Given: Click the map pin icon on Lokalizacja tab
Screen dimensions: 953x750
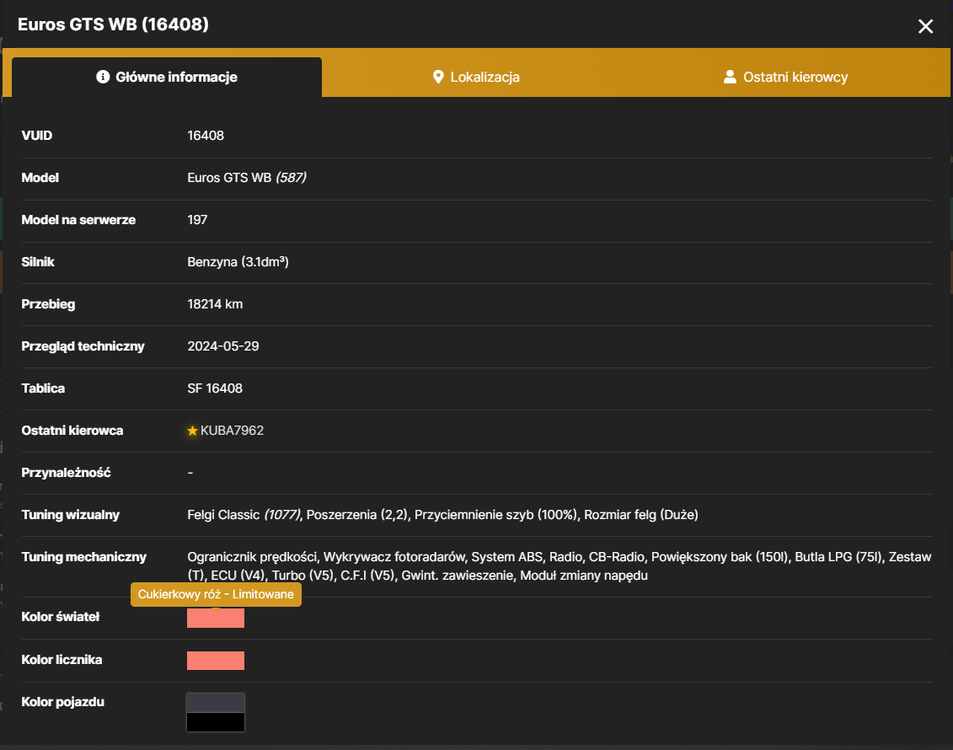Looking at the screenshot, I should (438, 77).
